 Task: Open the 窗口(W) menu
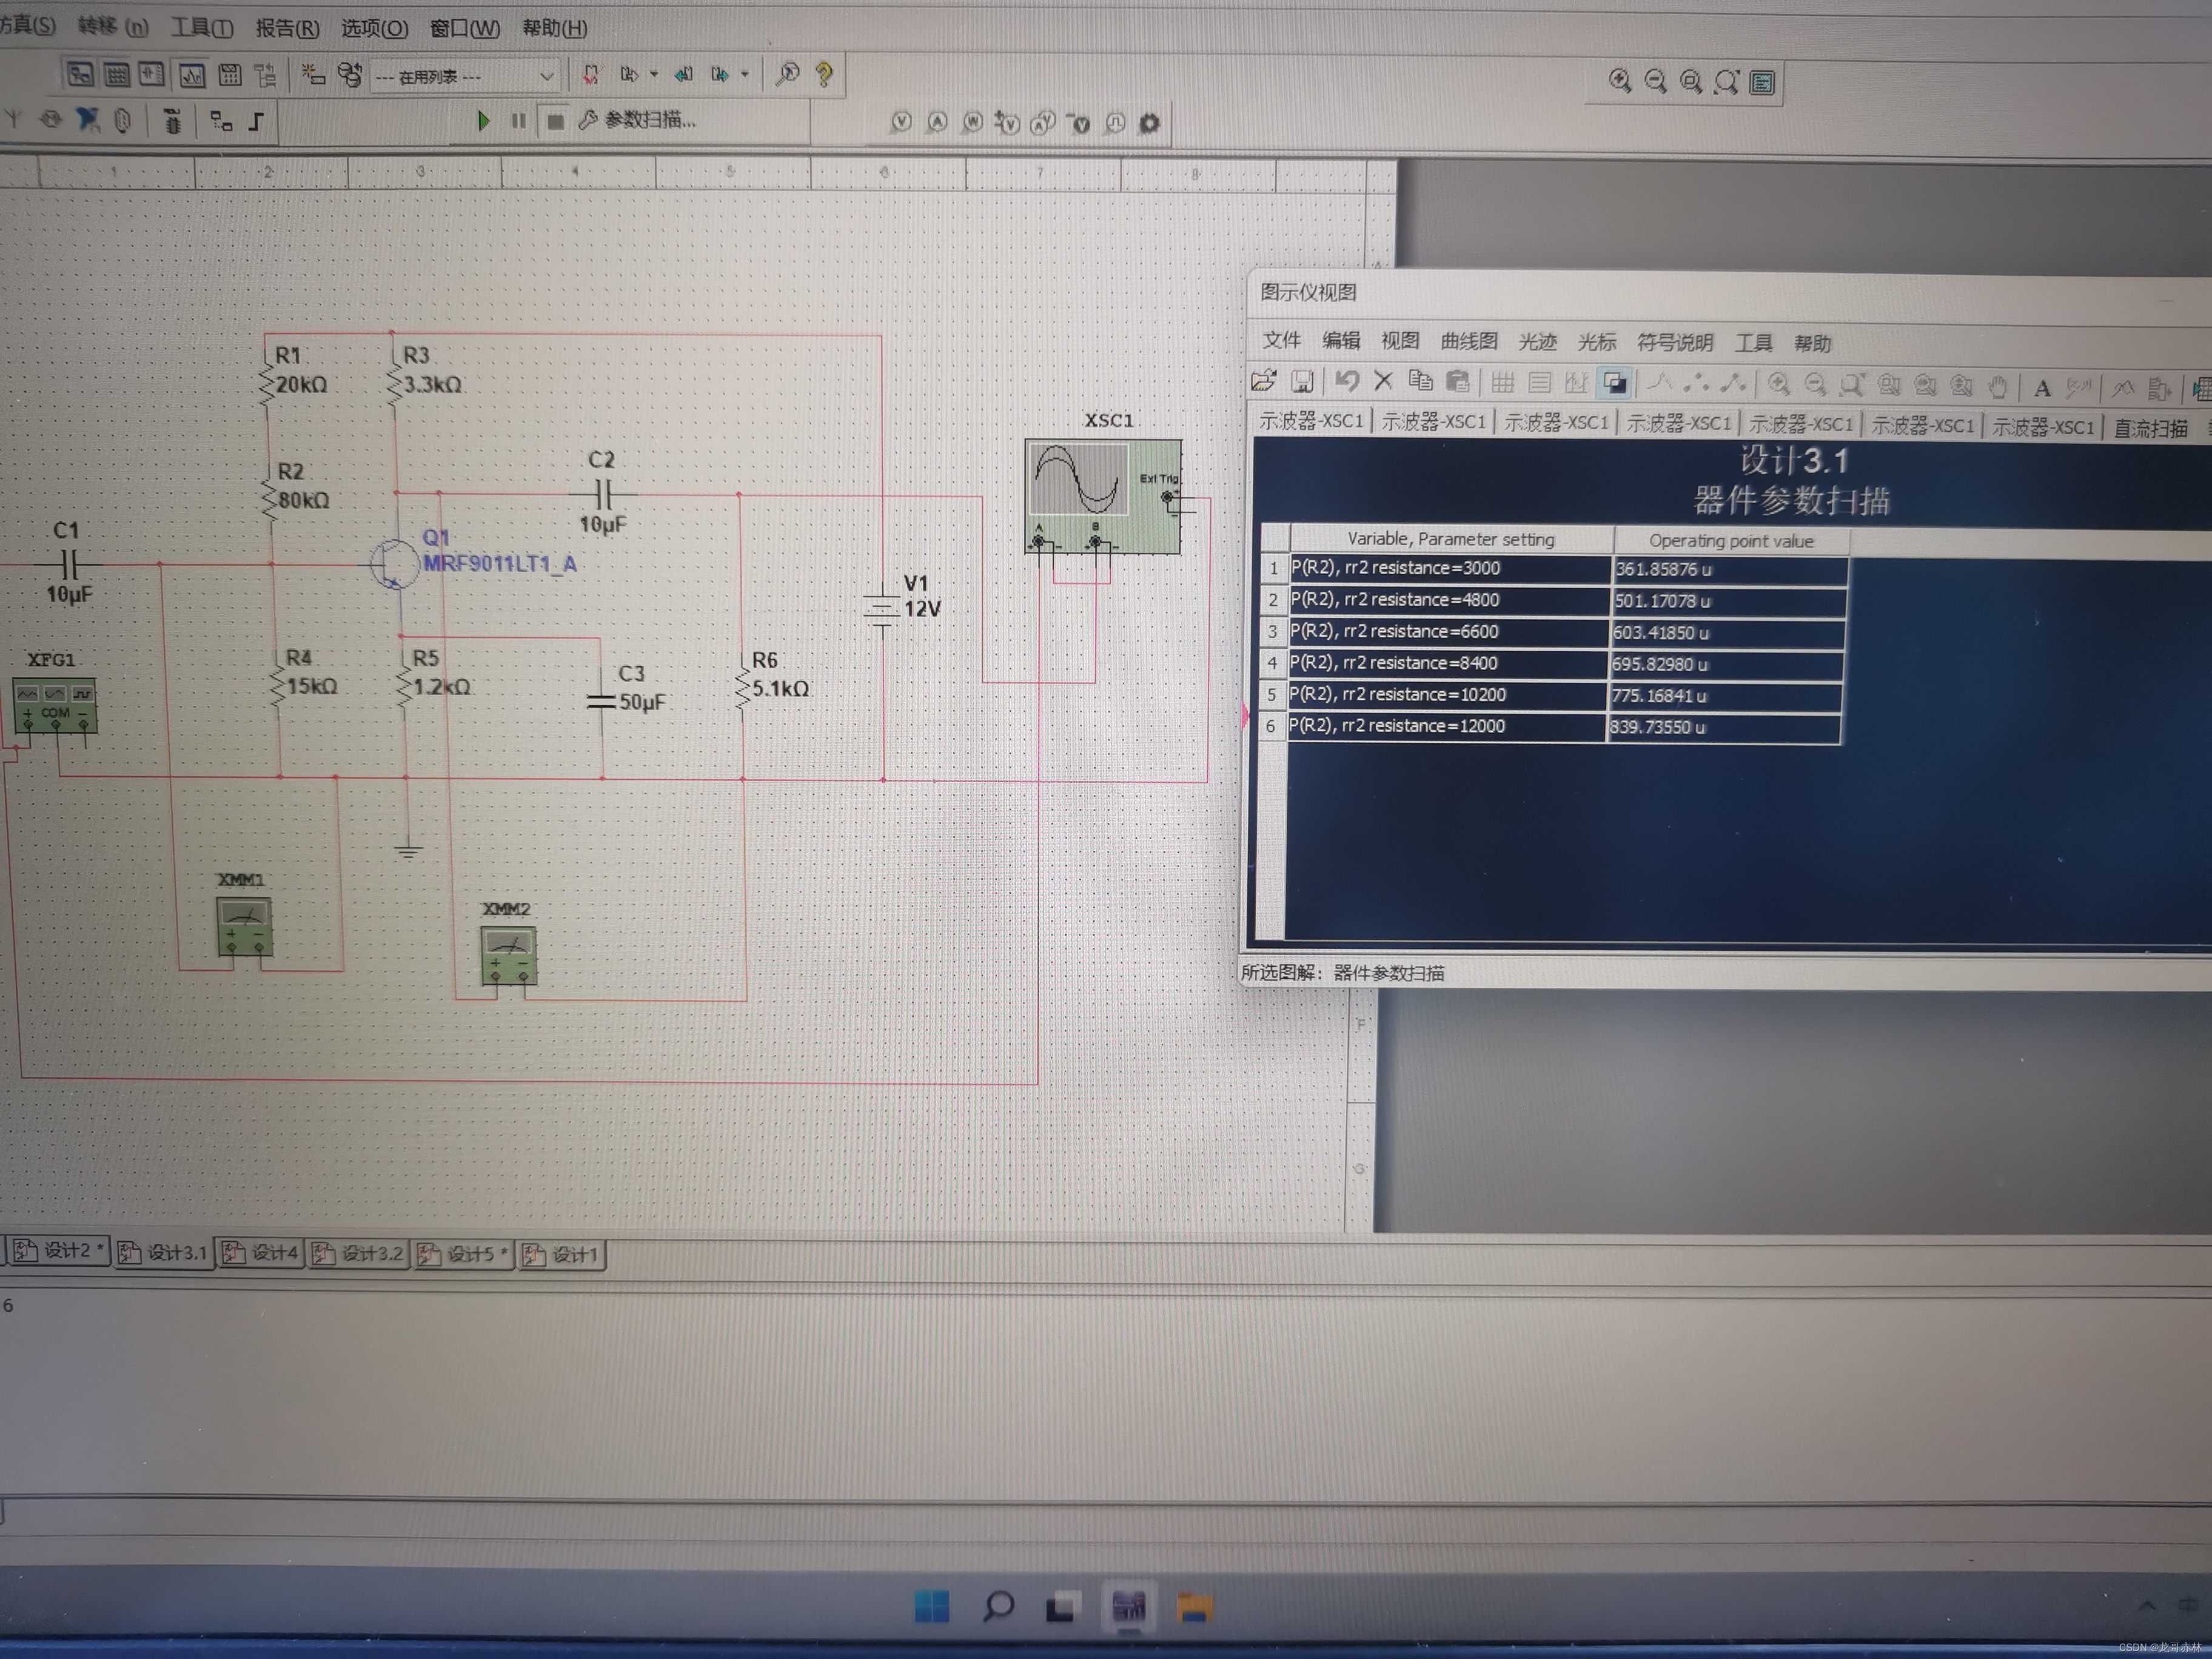465,28
